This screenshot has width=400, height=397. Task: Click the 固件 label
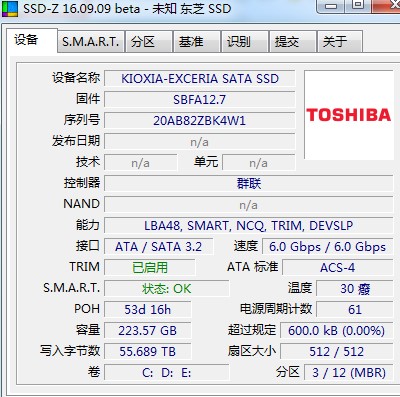88,99
